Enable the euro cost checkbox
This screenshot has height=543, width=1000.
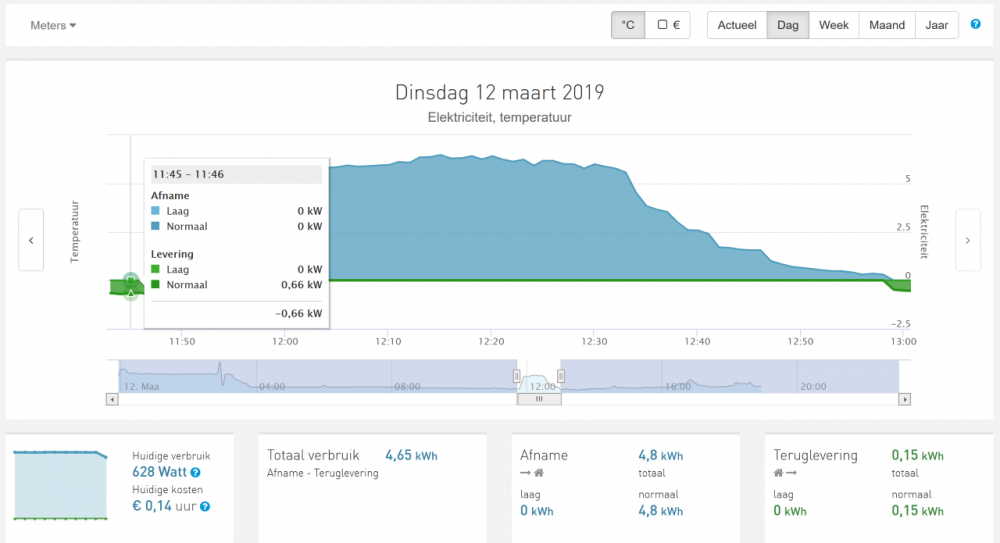668,25
